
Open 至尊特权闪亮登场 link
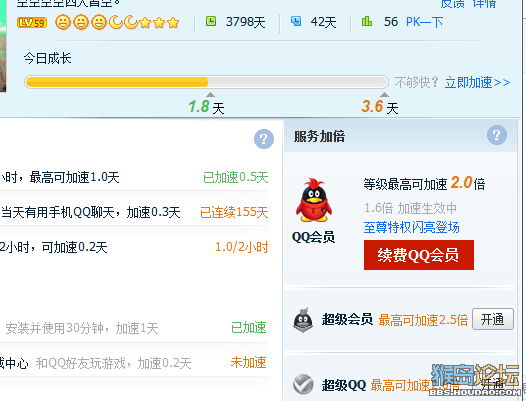[x=412, y=228]
